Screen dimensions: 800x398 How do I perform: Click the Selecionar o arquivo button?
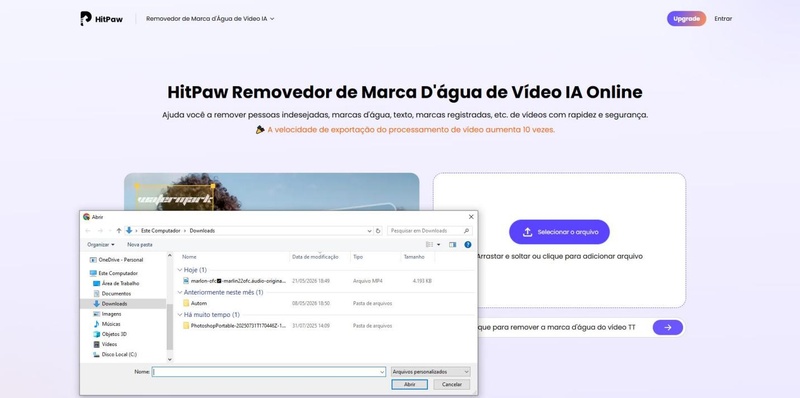tap(559, 232)
